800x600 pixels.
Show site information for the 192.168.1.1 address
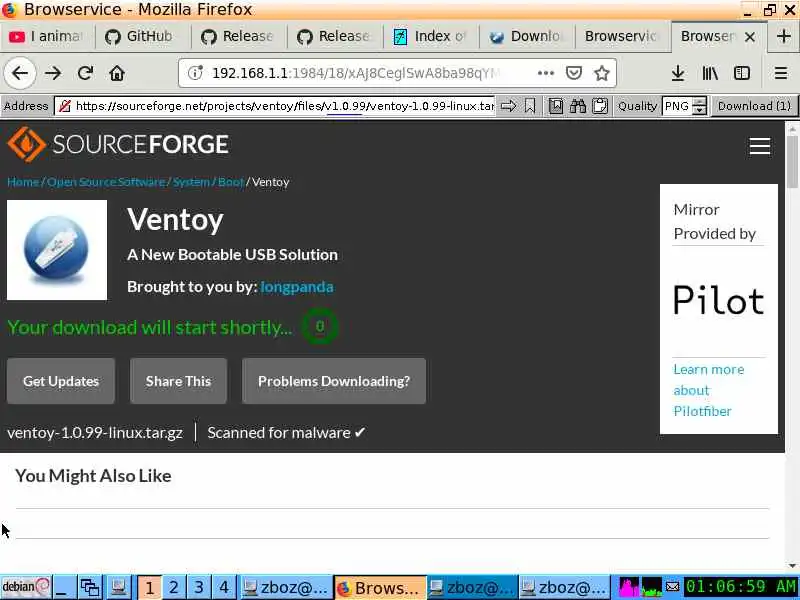coord(195,73)
